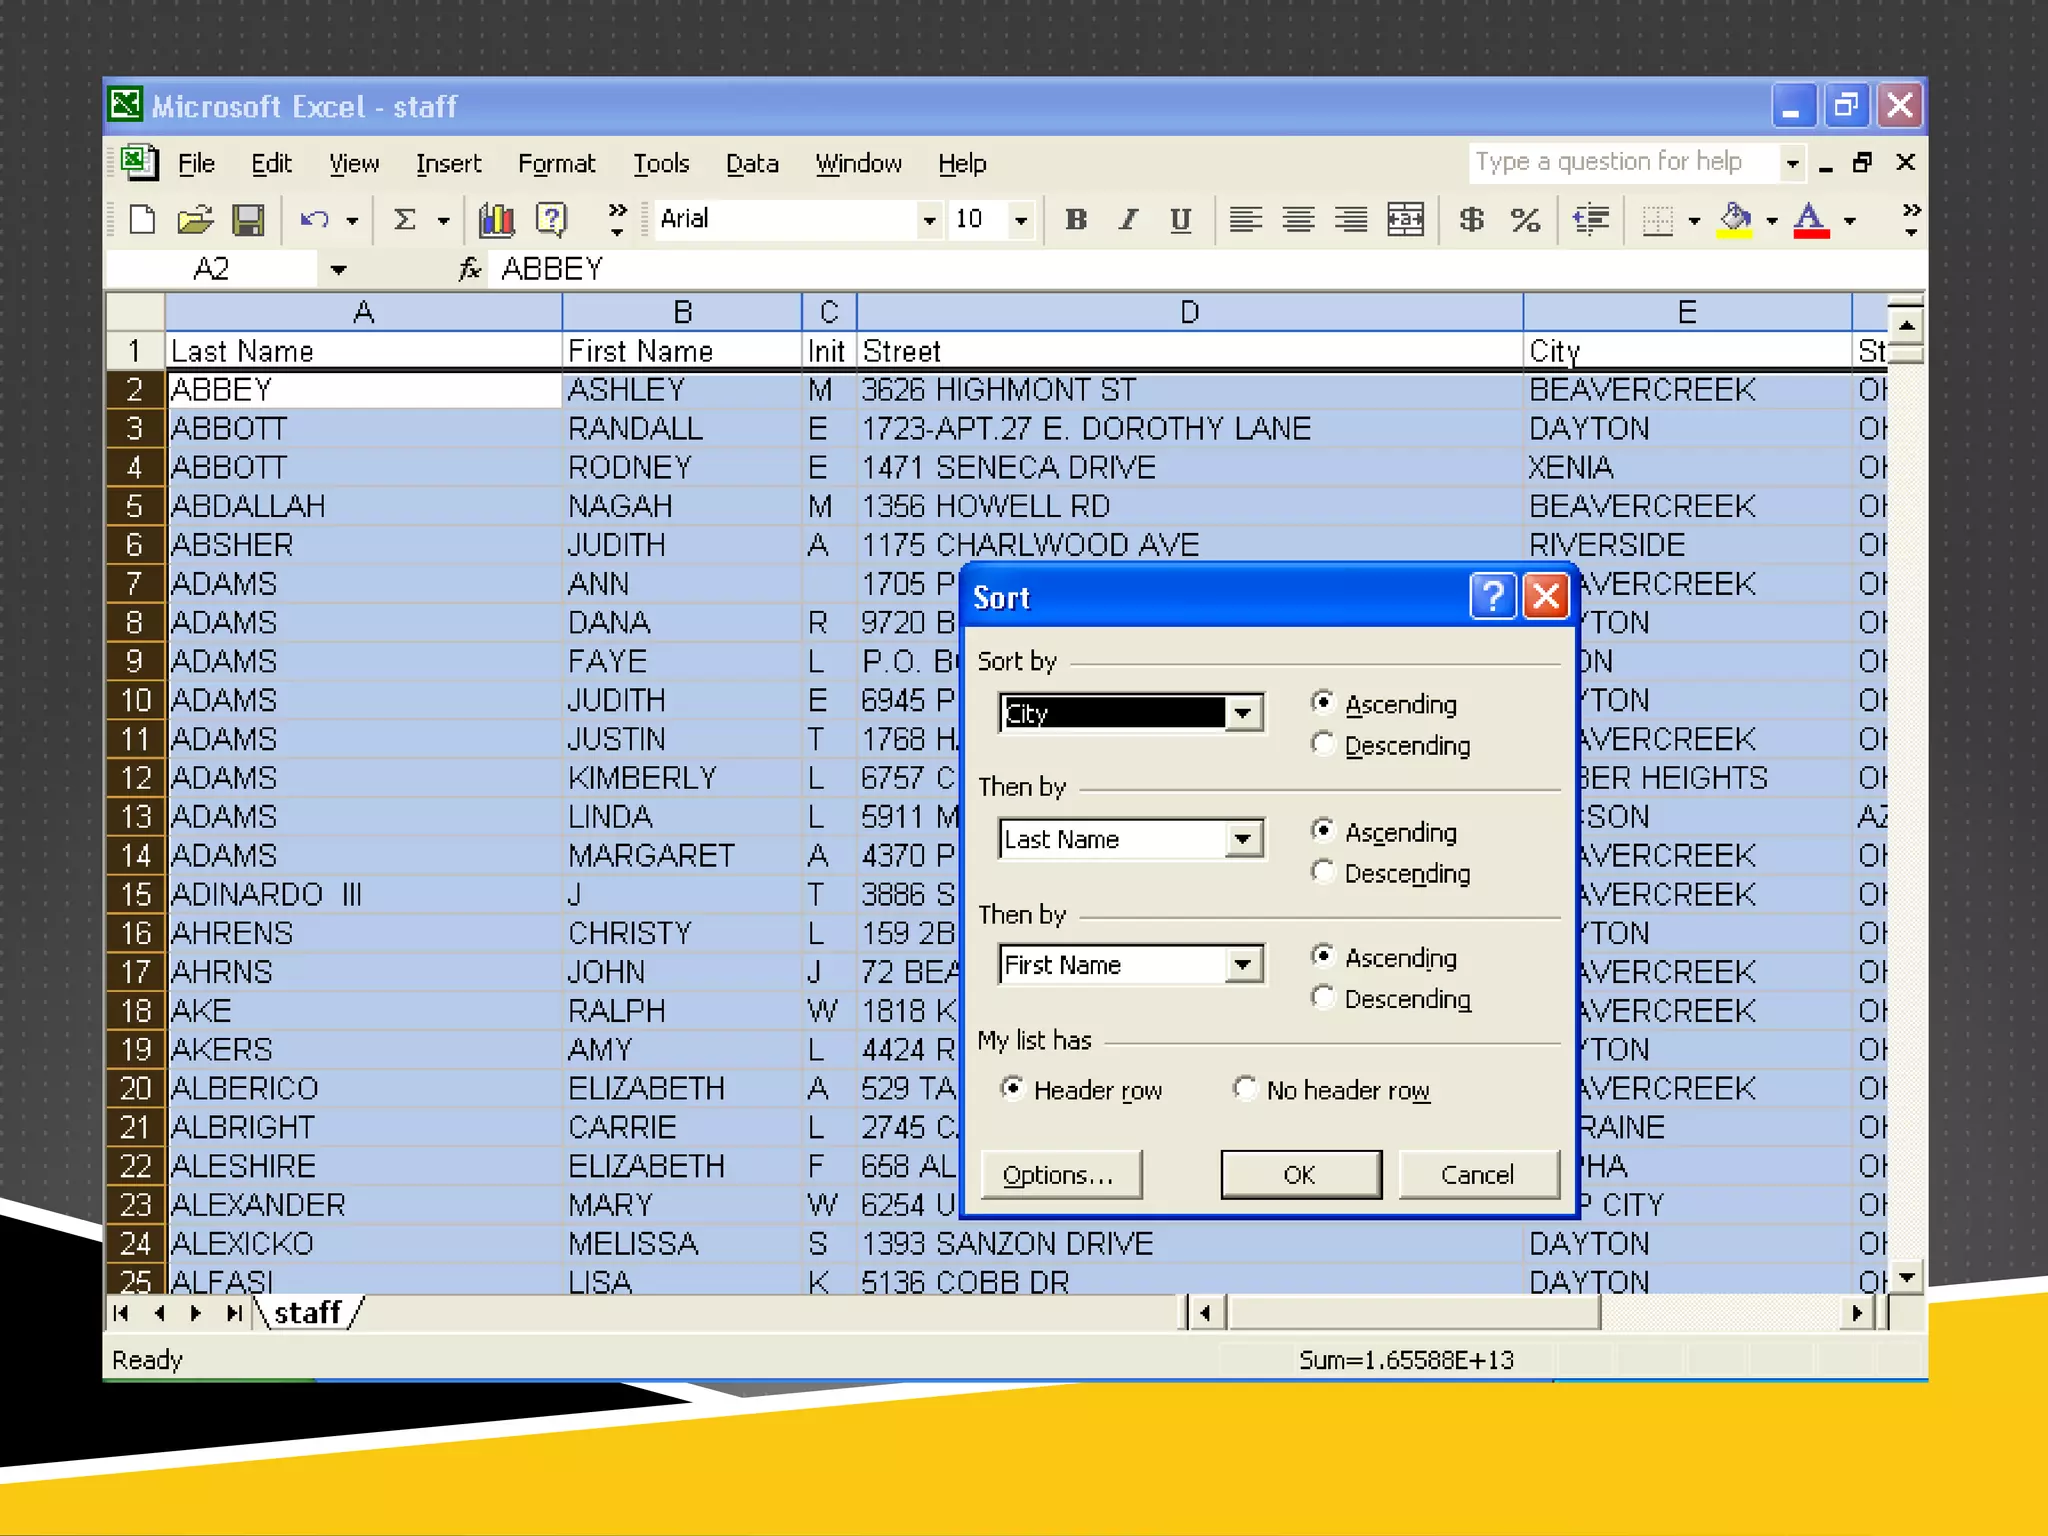Toggle Bold formatting button
Viewport: 2048px width, 1536px height.
pyautogui.click(x=1076, y=219)
